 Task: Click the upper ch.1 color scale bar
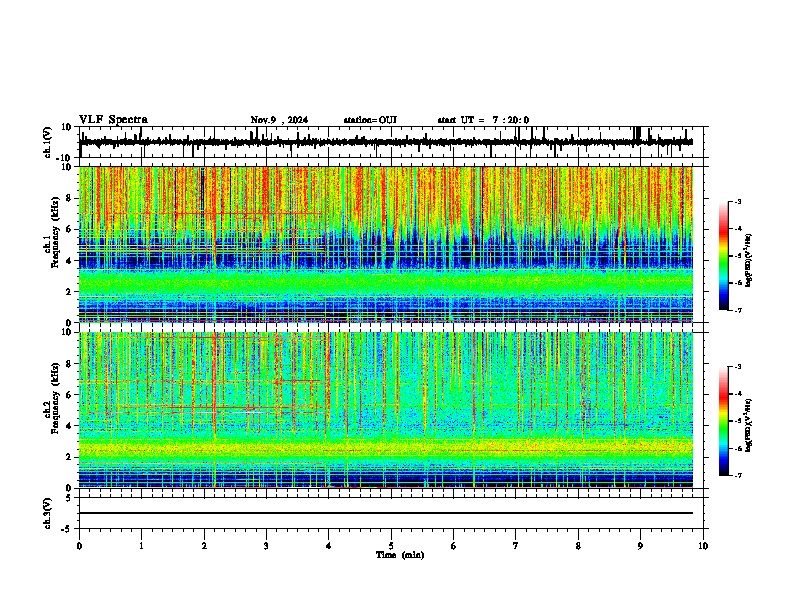(x=723, y=256)
